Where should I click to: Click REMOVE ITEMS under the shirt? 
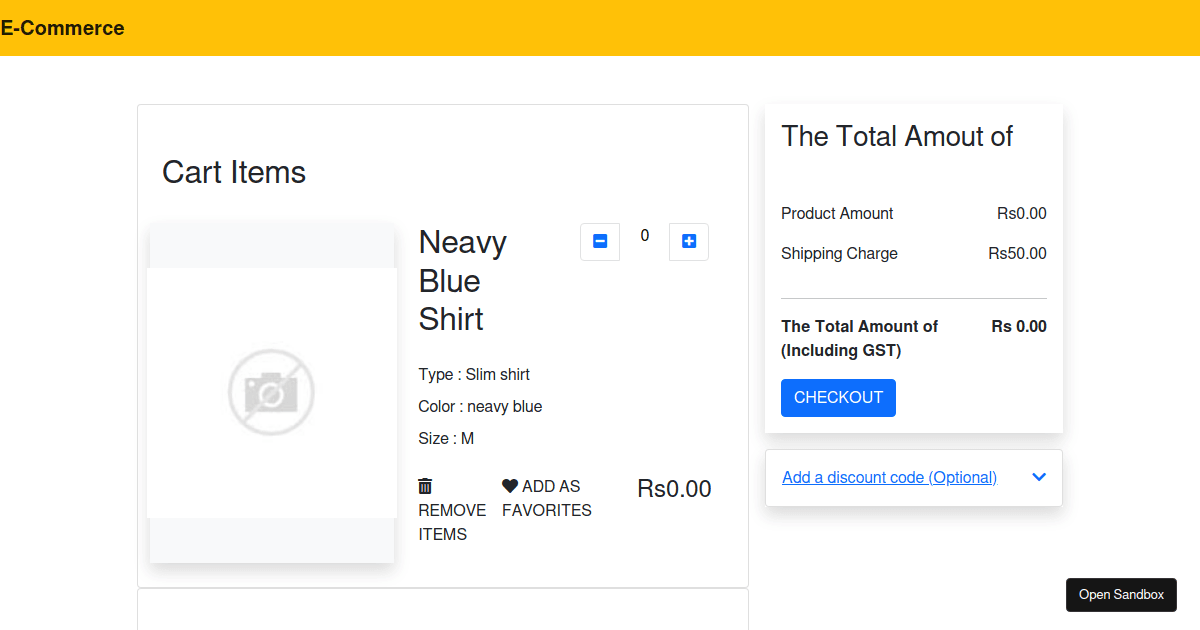coord(451,522)
